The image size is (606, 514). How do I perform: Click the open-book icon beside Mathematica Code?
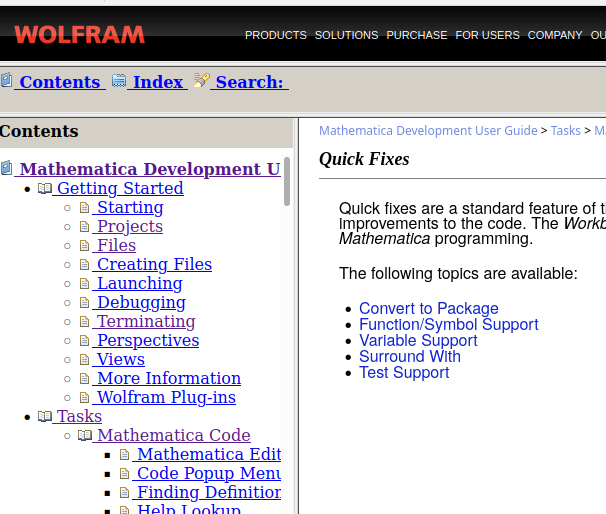click(85, 435)
